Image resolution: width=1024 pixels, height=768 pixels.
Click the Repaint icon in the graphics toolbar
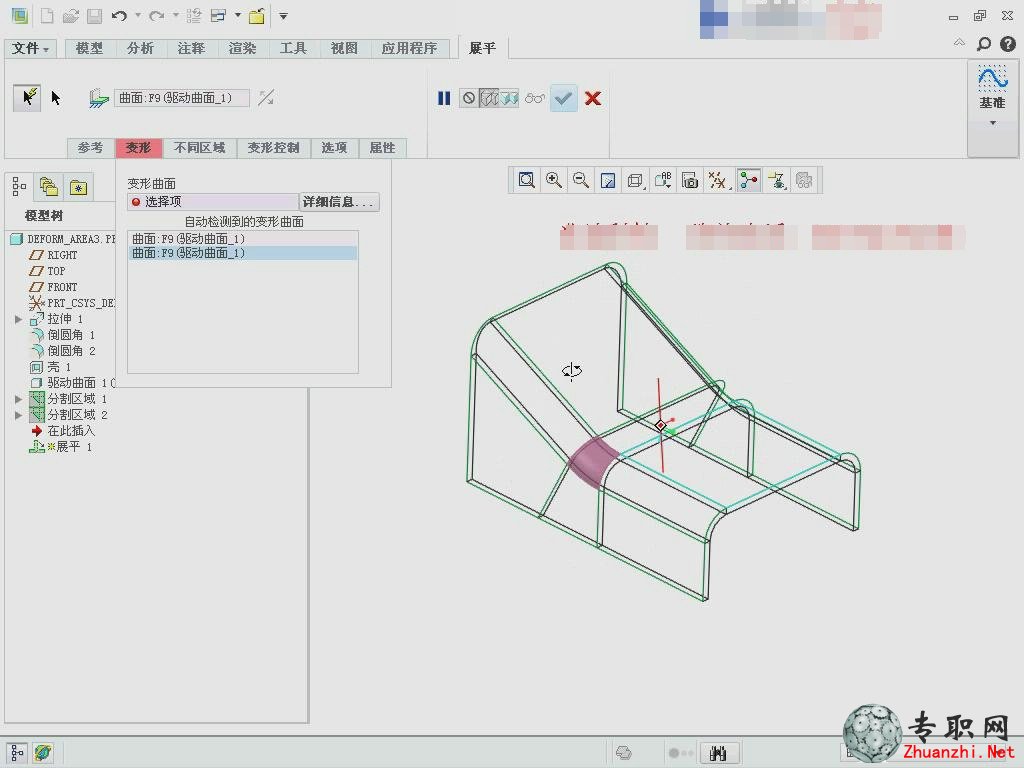(608, 180)
